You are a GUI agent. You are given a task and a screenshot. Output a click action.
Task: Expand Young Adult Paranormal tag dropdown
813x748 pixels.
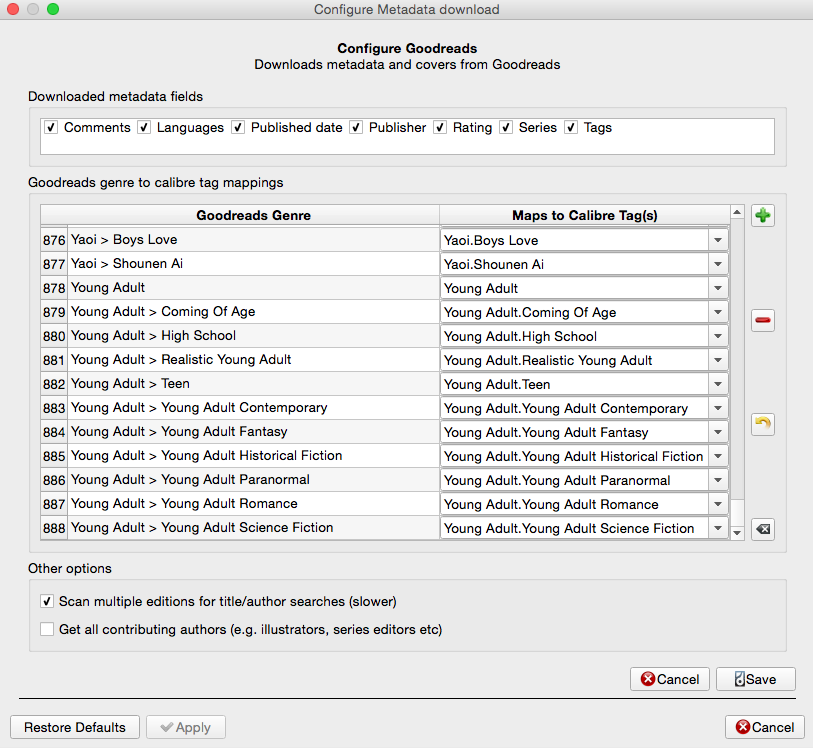(718, 480)
